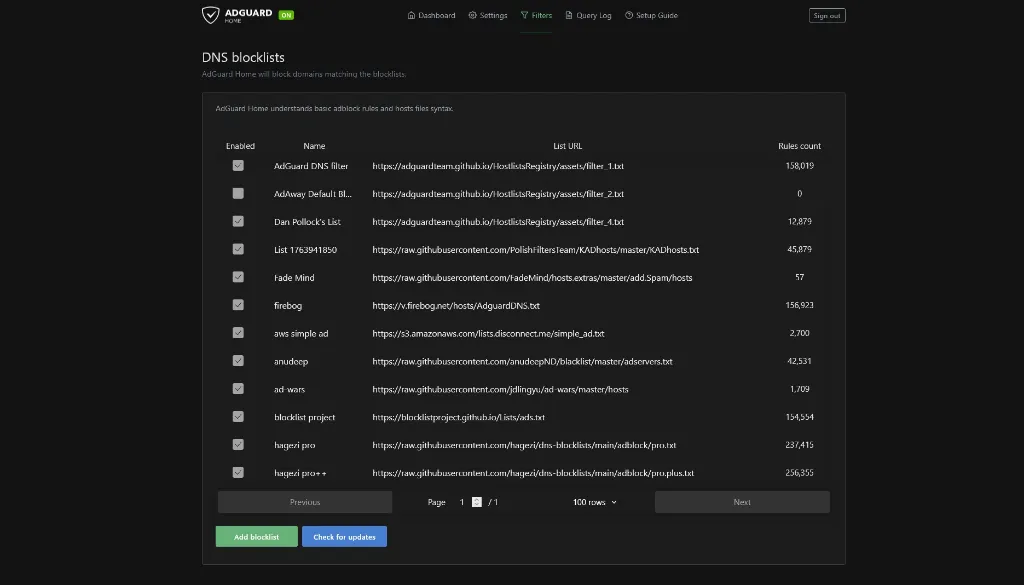Click the Setup Guide help icon
The width and height of the screenshot is (1024, 585).
(629, 15)
